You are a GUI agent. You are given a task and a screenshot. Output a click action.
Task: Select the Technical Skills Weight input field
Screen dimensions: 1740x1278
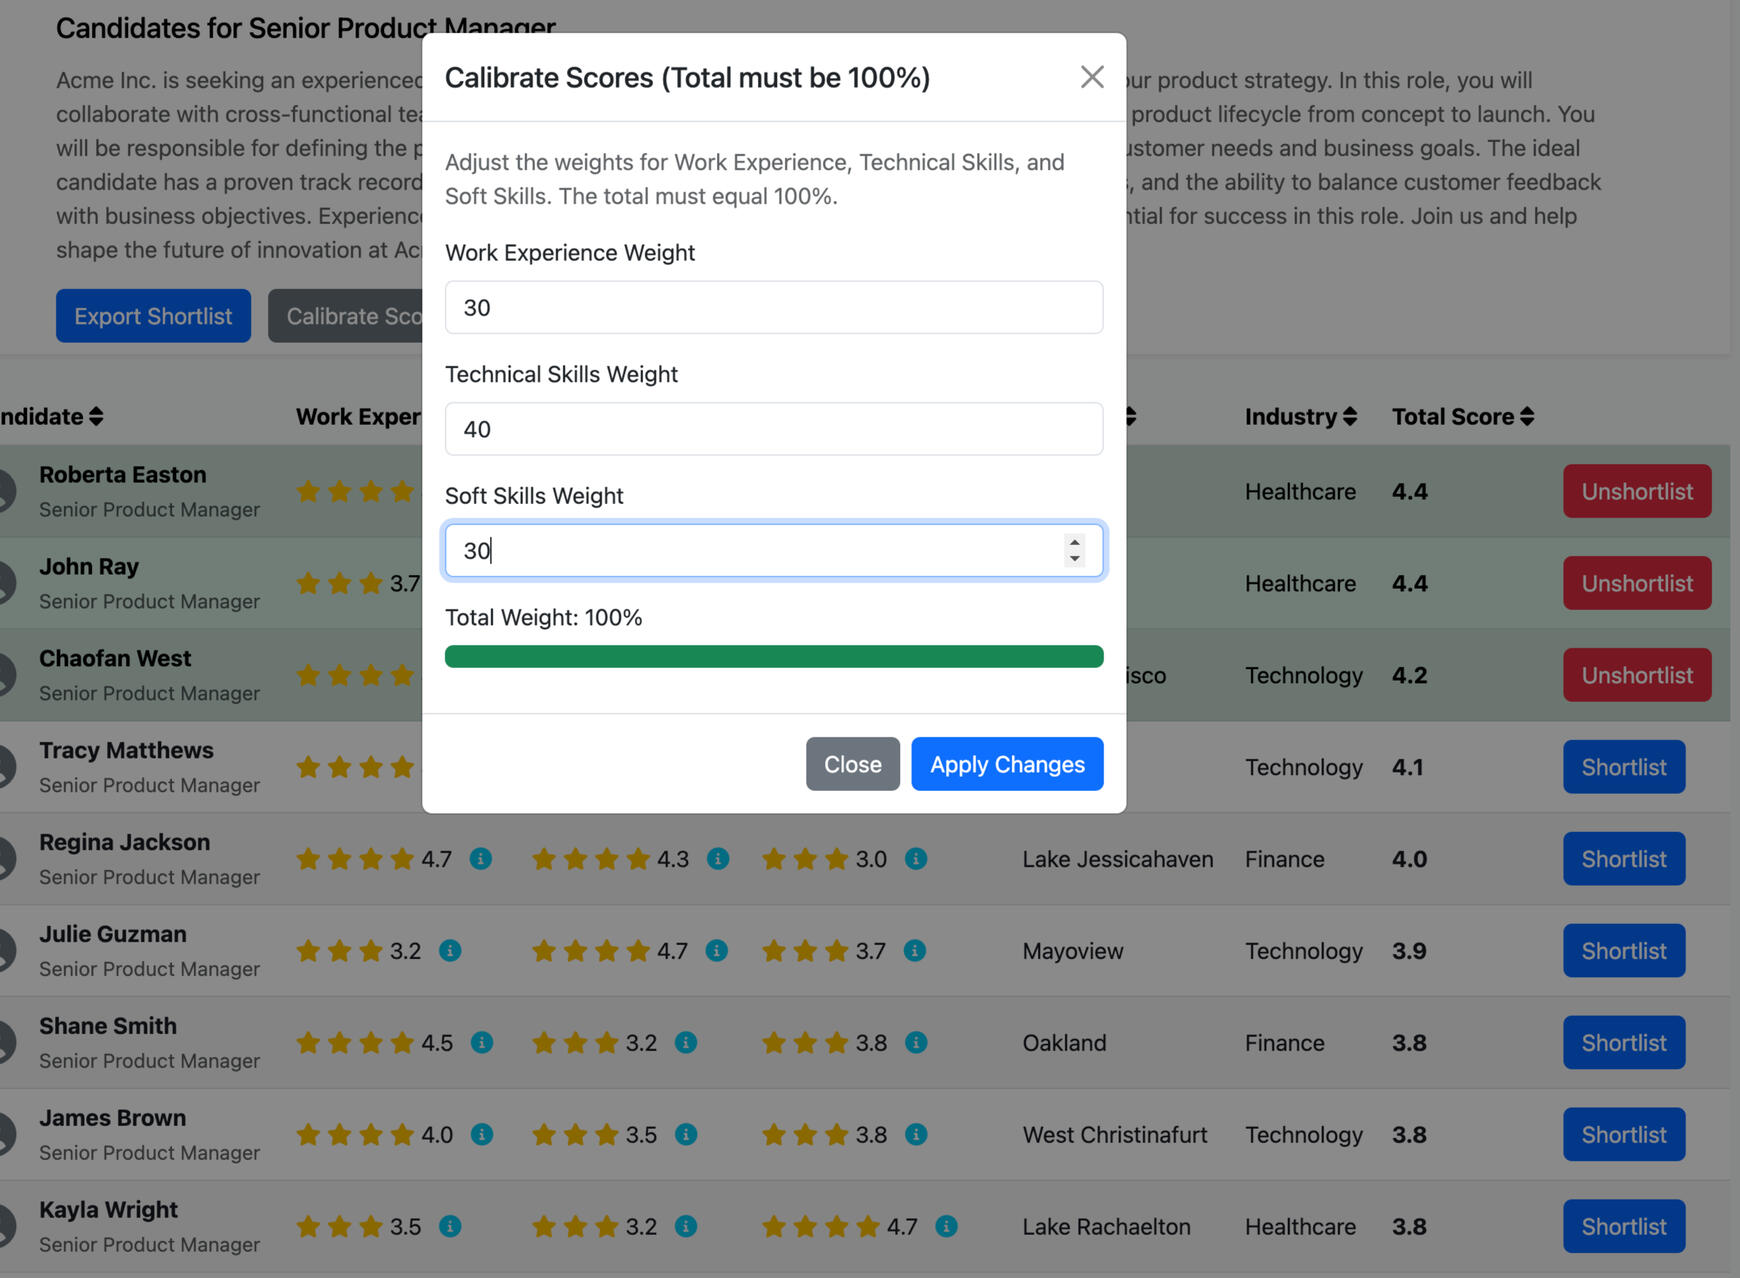(774, 430)
